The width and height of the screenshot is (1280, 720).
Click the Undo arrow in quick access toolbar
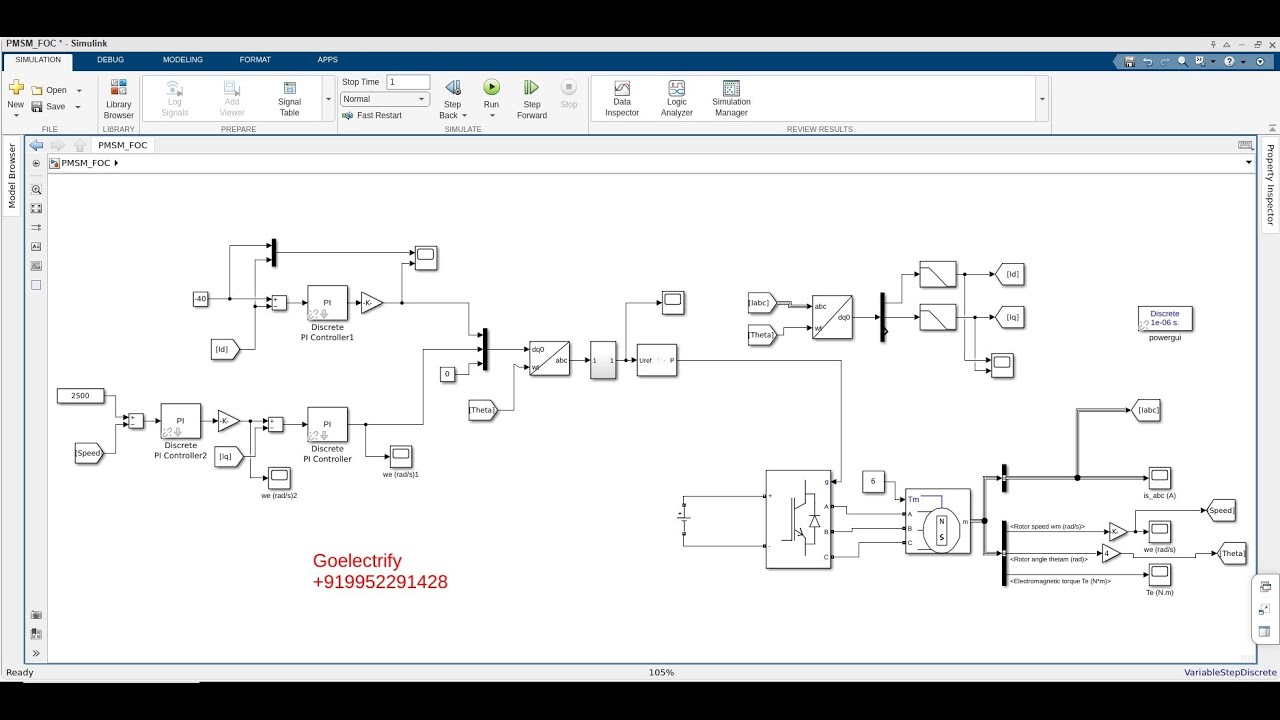click(x=1147, y=61)
